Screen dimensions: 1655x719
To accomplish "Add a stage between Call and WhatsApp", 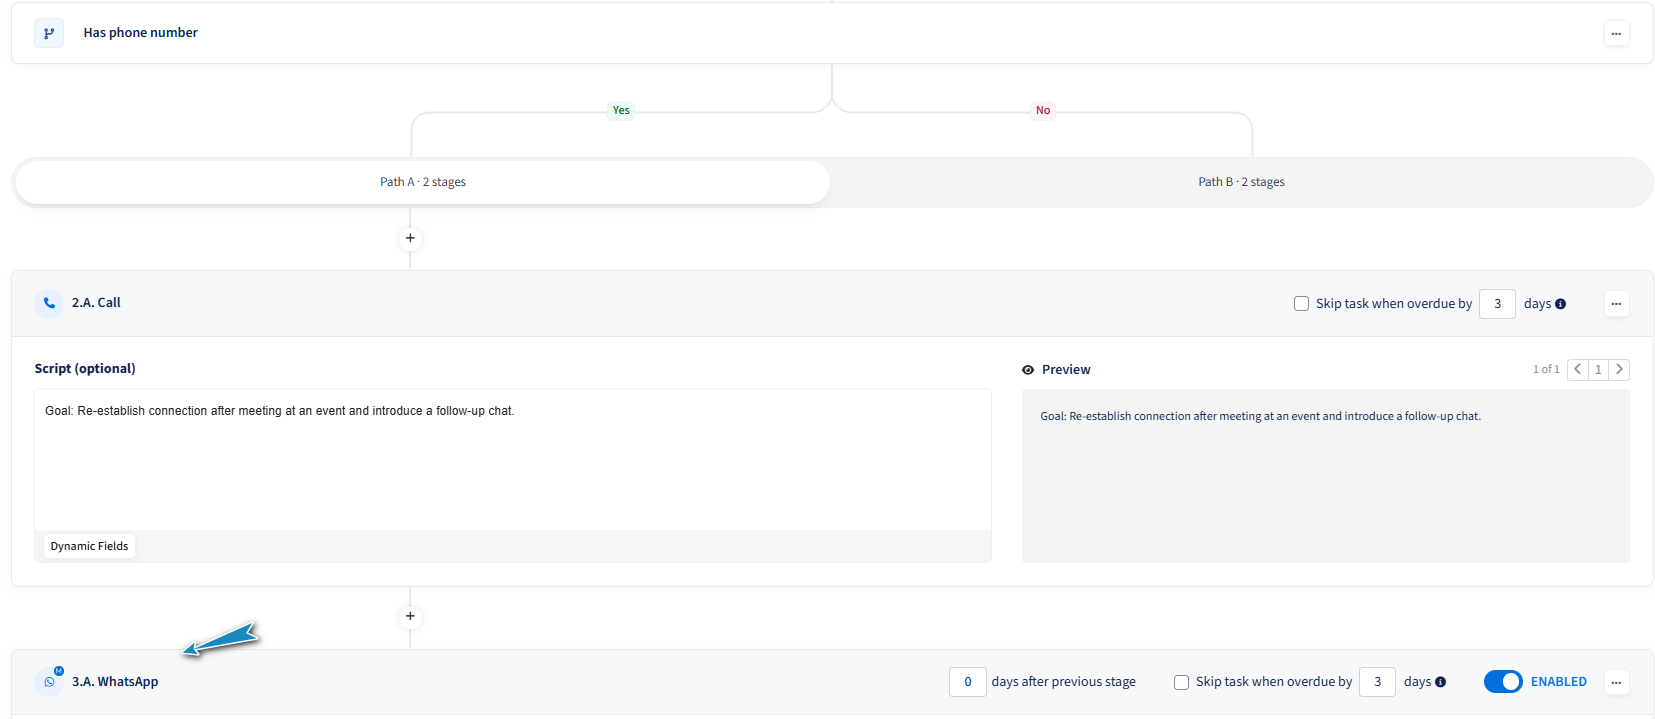I will (410, 616).
